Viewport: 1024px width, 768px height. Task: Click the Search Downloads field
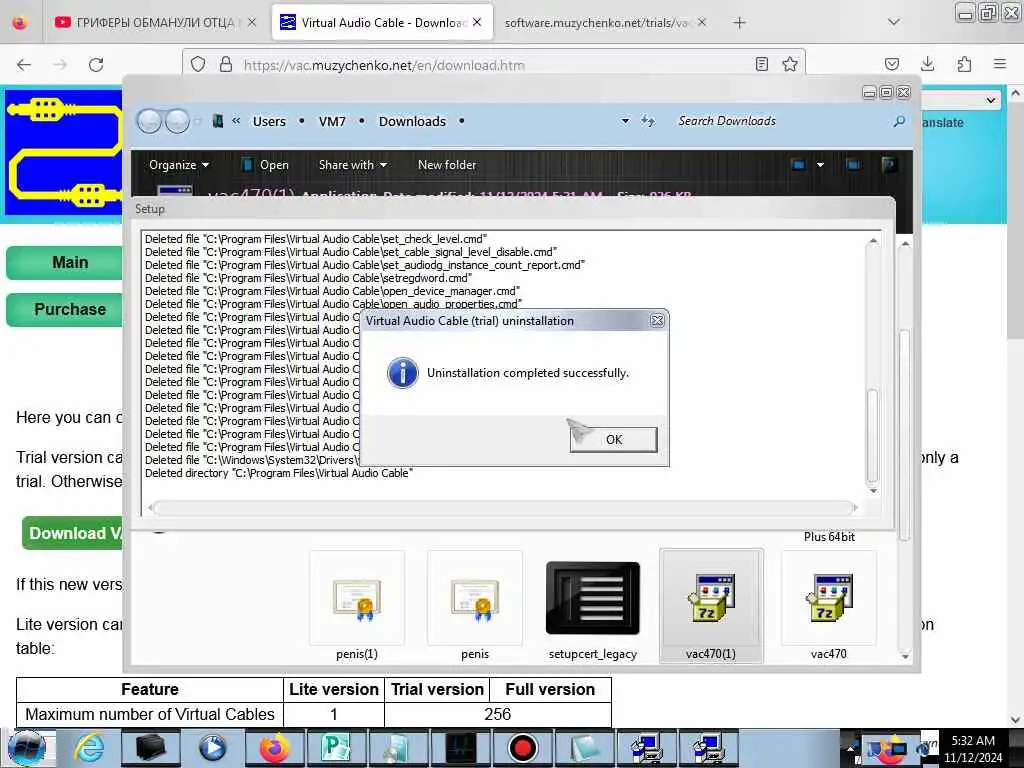(780, 121)
